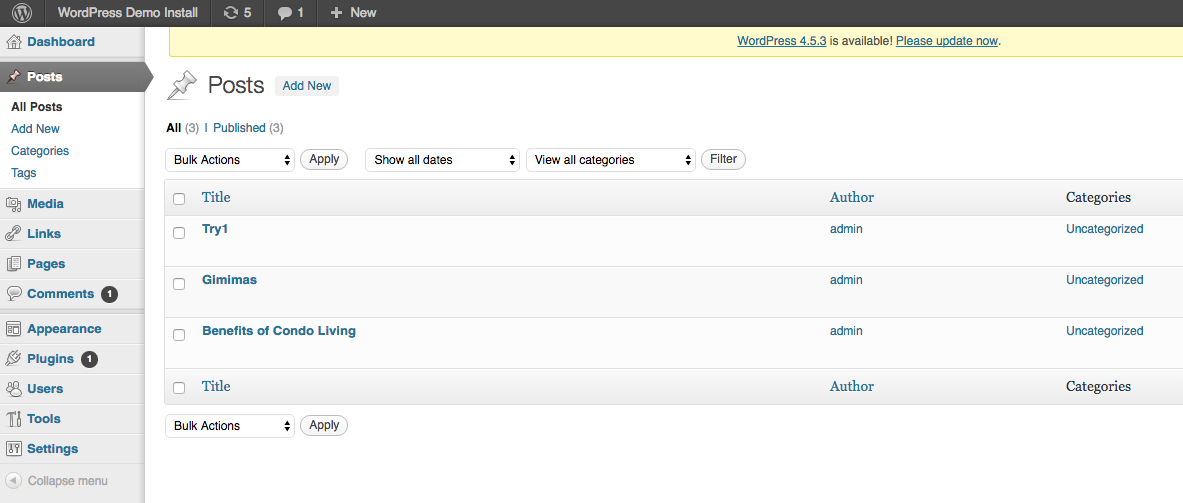Click admin author in Gimimas row
Image resolution: width=1183 pixels, height=503 pixels.
(x=846, y=280)
